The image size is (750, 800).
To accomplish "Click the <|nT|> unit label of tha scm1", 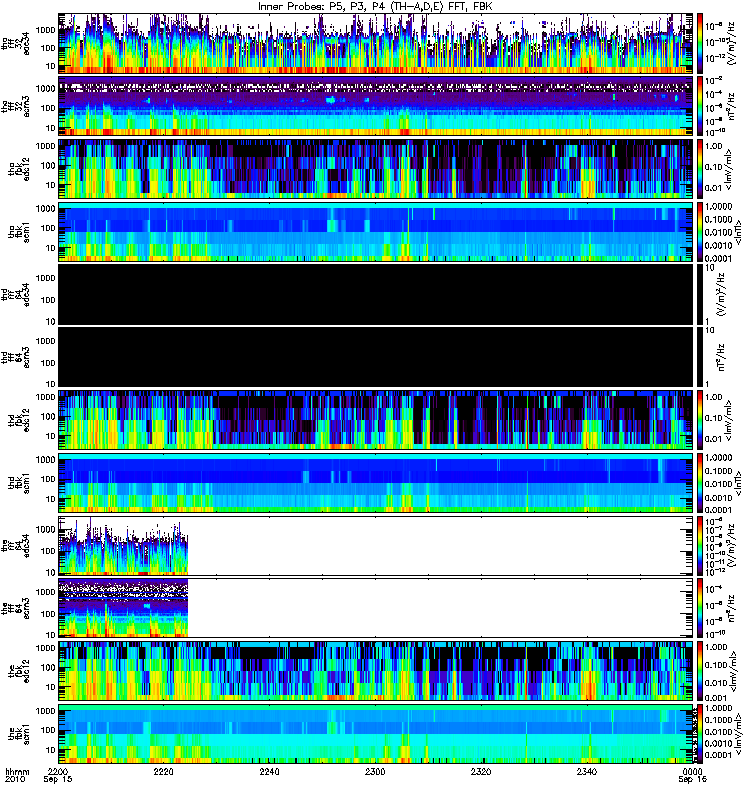I will 738,232.
